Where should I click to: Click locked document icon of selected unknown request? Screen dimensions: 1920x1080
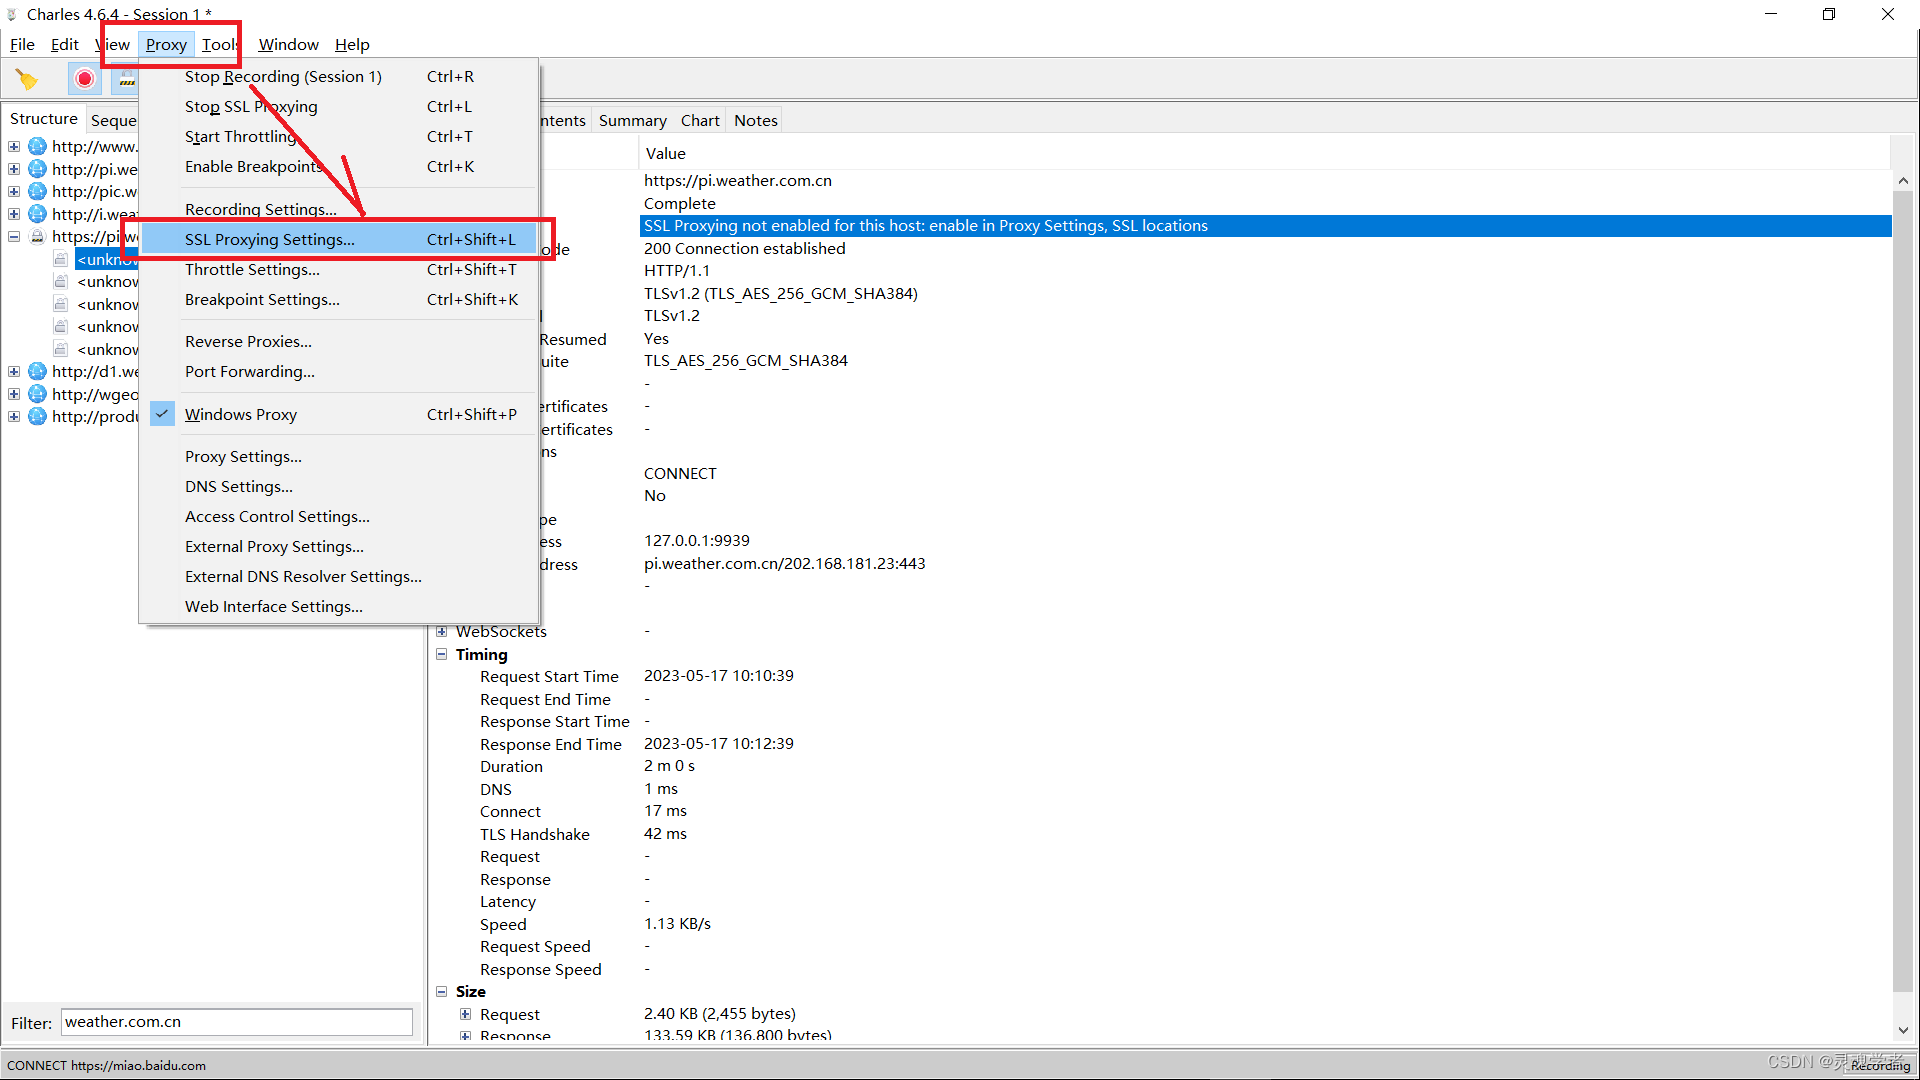coord(61,260)
